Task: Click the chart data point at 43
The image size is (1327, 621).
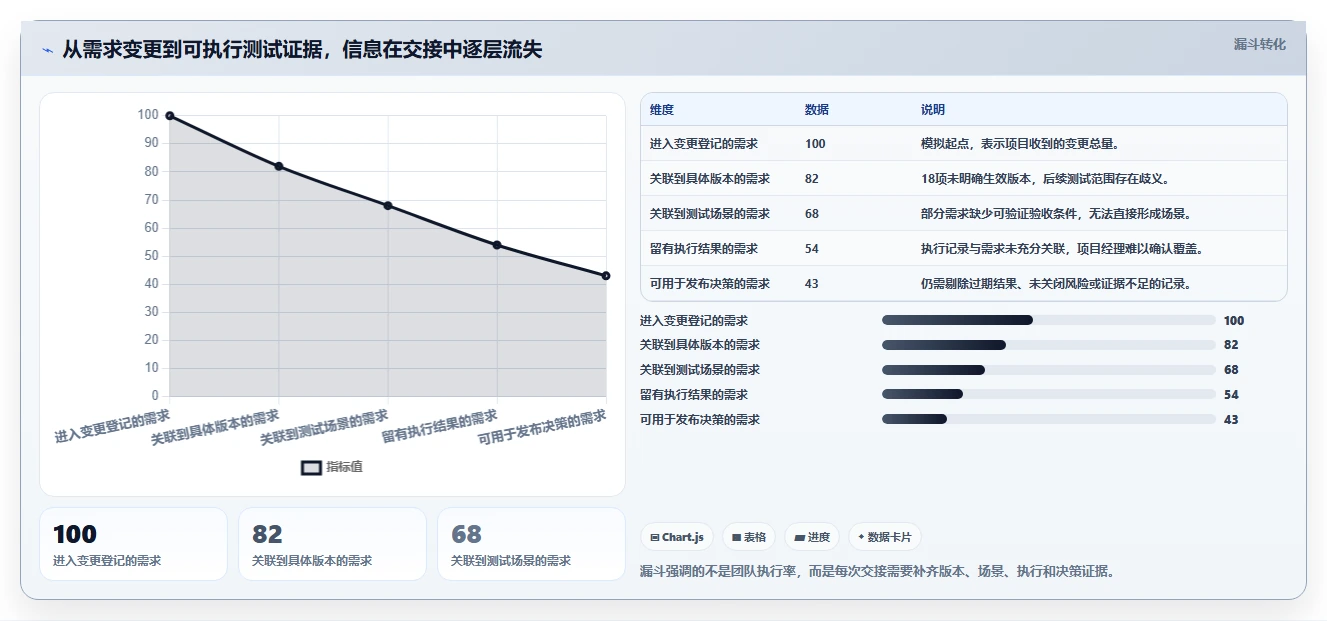Action: (x=606, y=276)
